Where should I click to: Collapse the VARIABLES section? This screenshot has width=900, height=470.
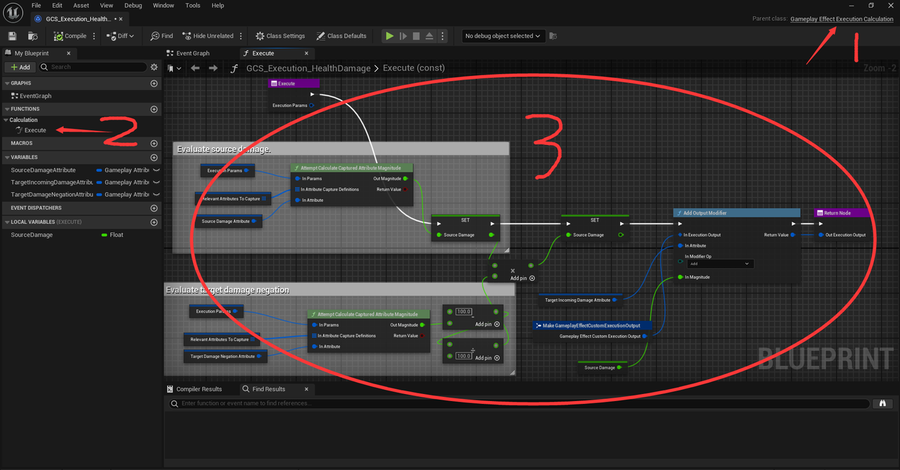click(7, 157)
